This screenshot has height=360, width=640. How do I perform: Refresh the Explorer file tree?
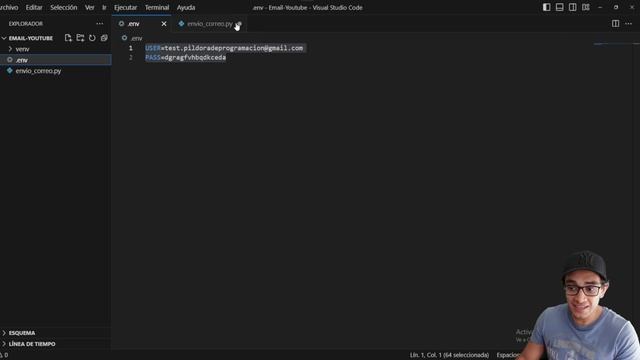coord(92,38)
